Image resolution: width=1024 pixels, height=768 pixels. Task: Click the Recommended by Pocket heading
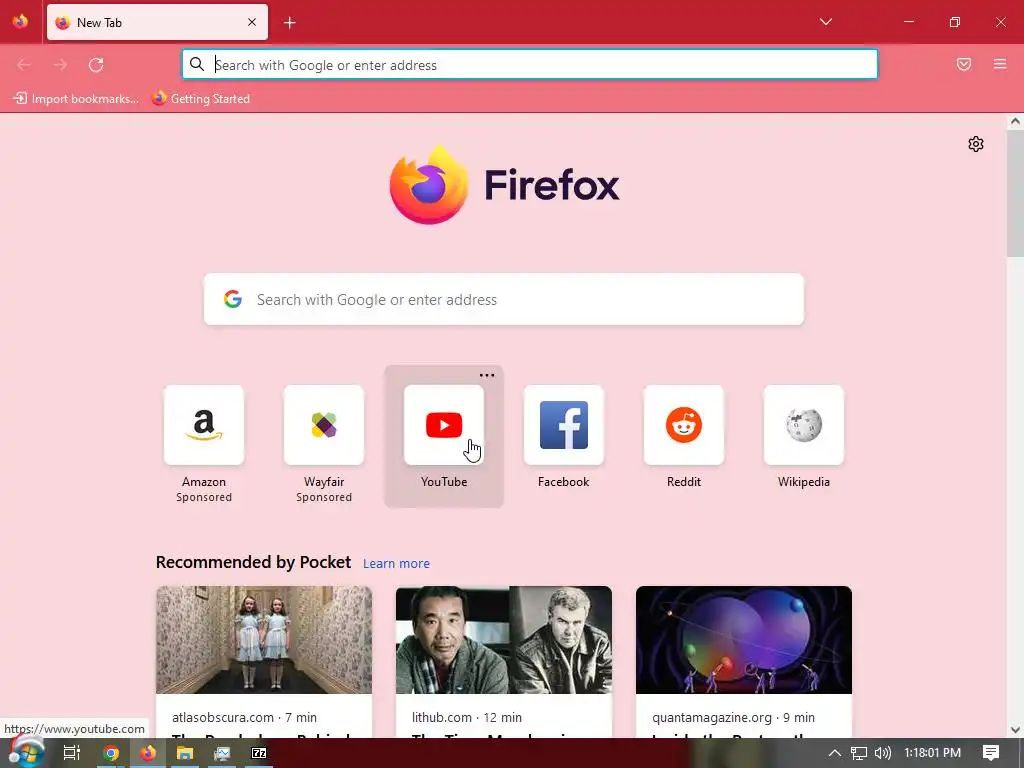[x=253, y=562]
